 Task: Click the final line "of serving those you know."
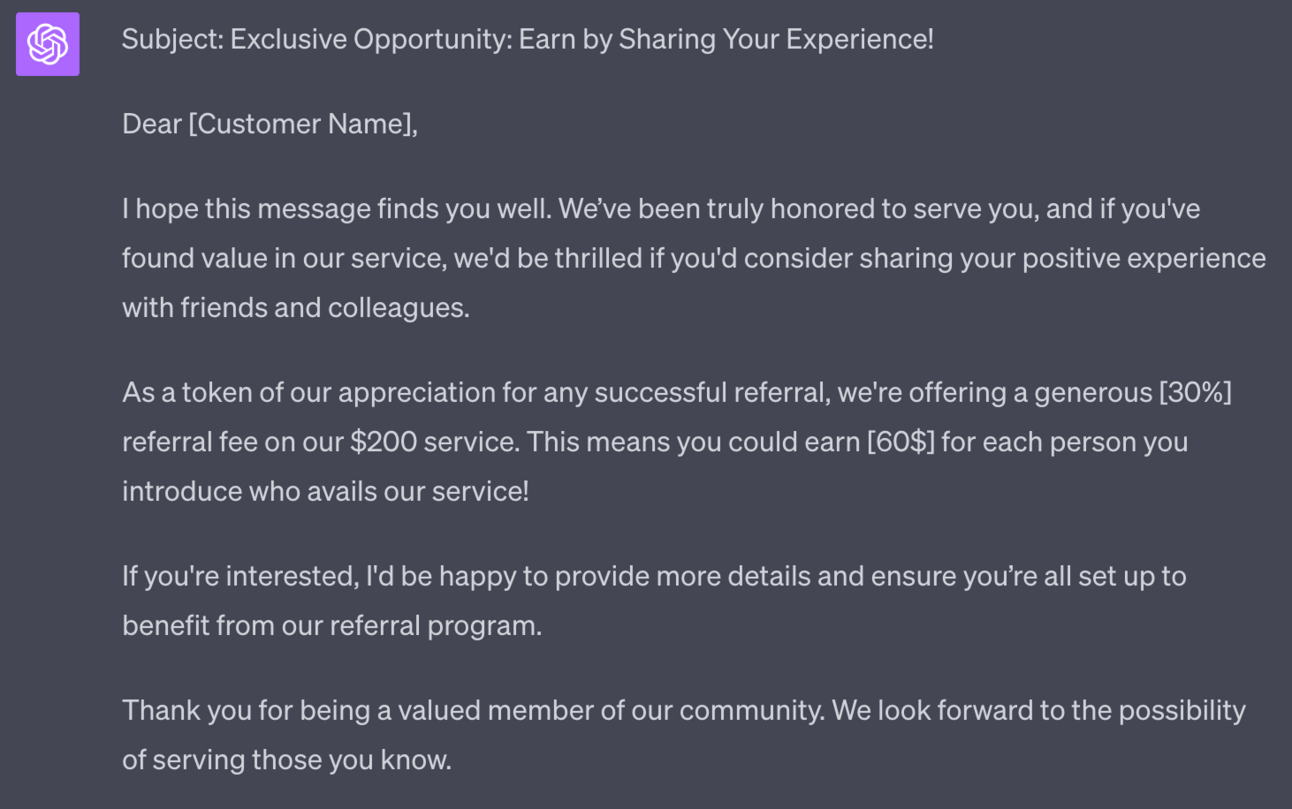286,759
